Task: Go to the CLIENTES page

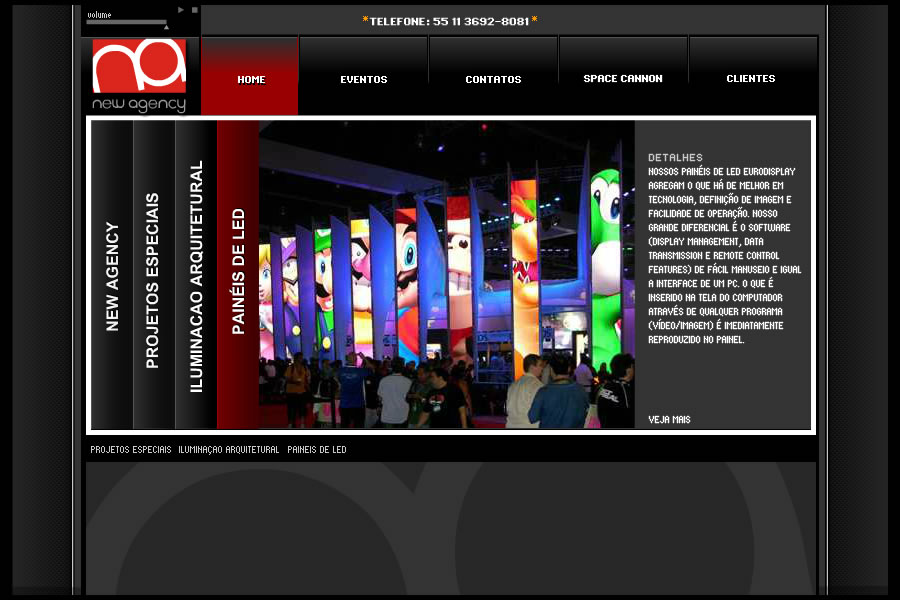Action: click(752, 76)
